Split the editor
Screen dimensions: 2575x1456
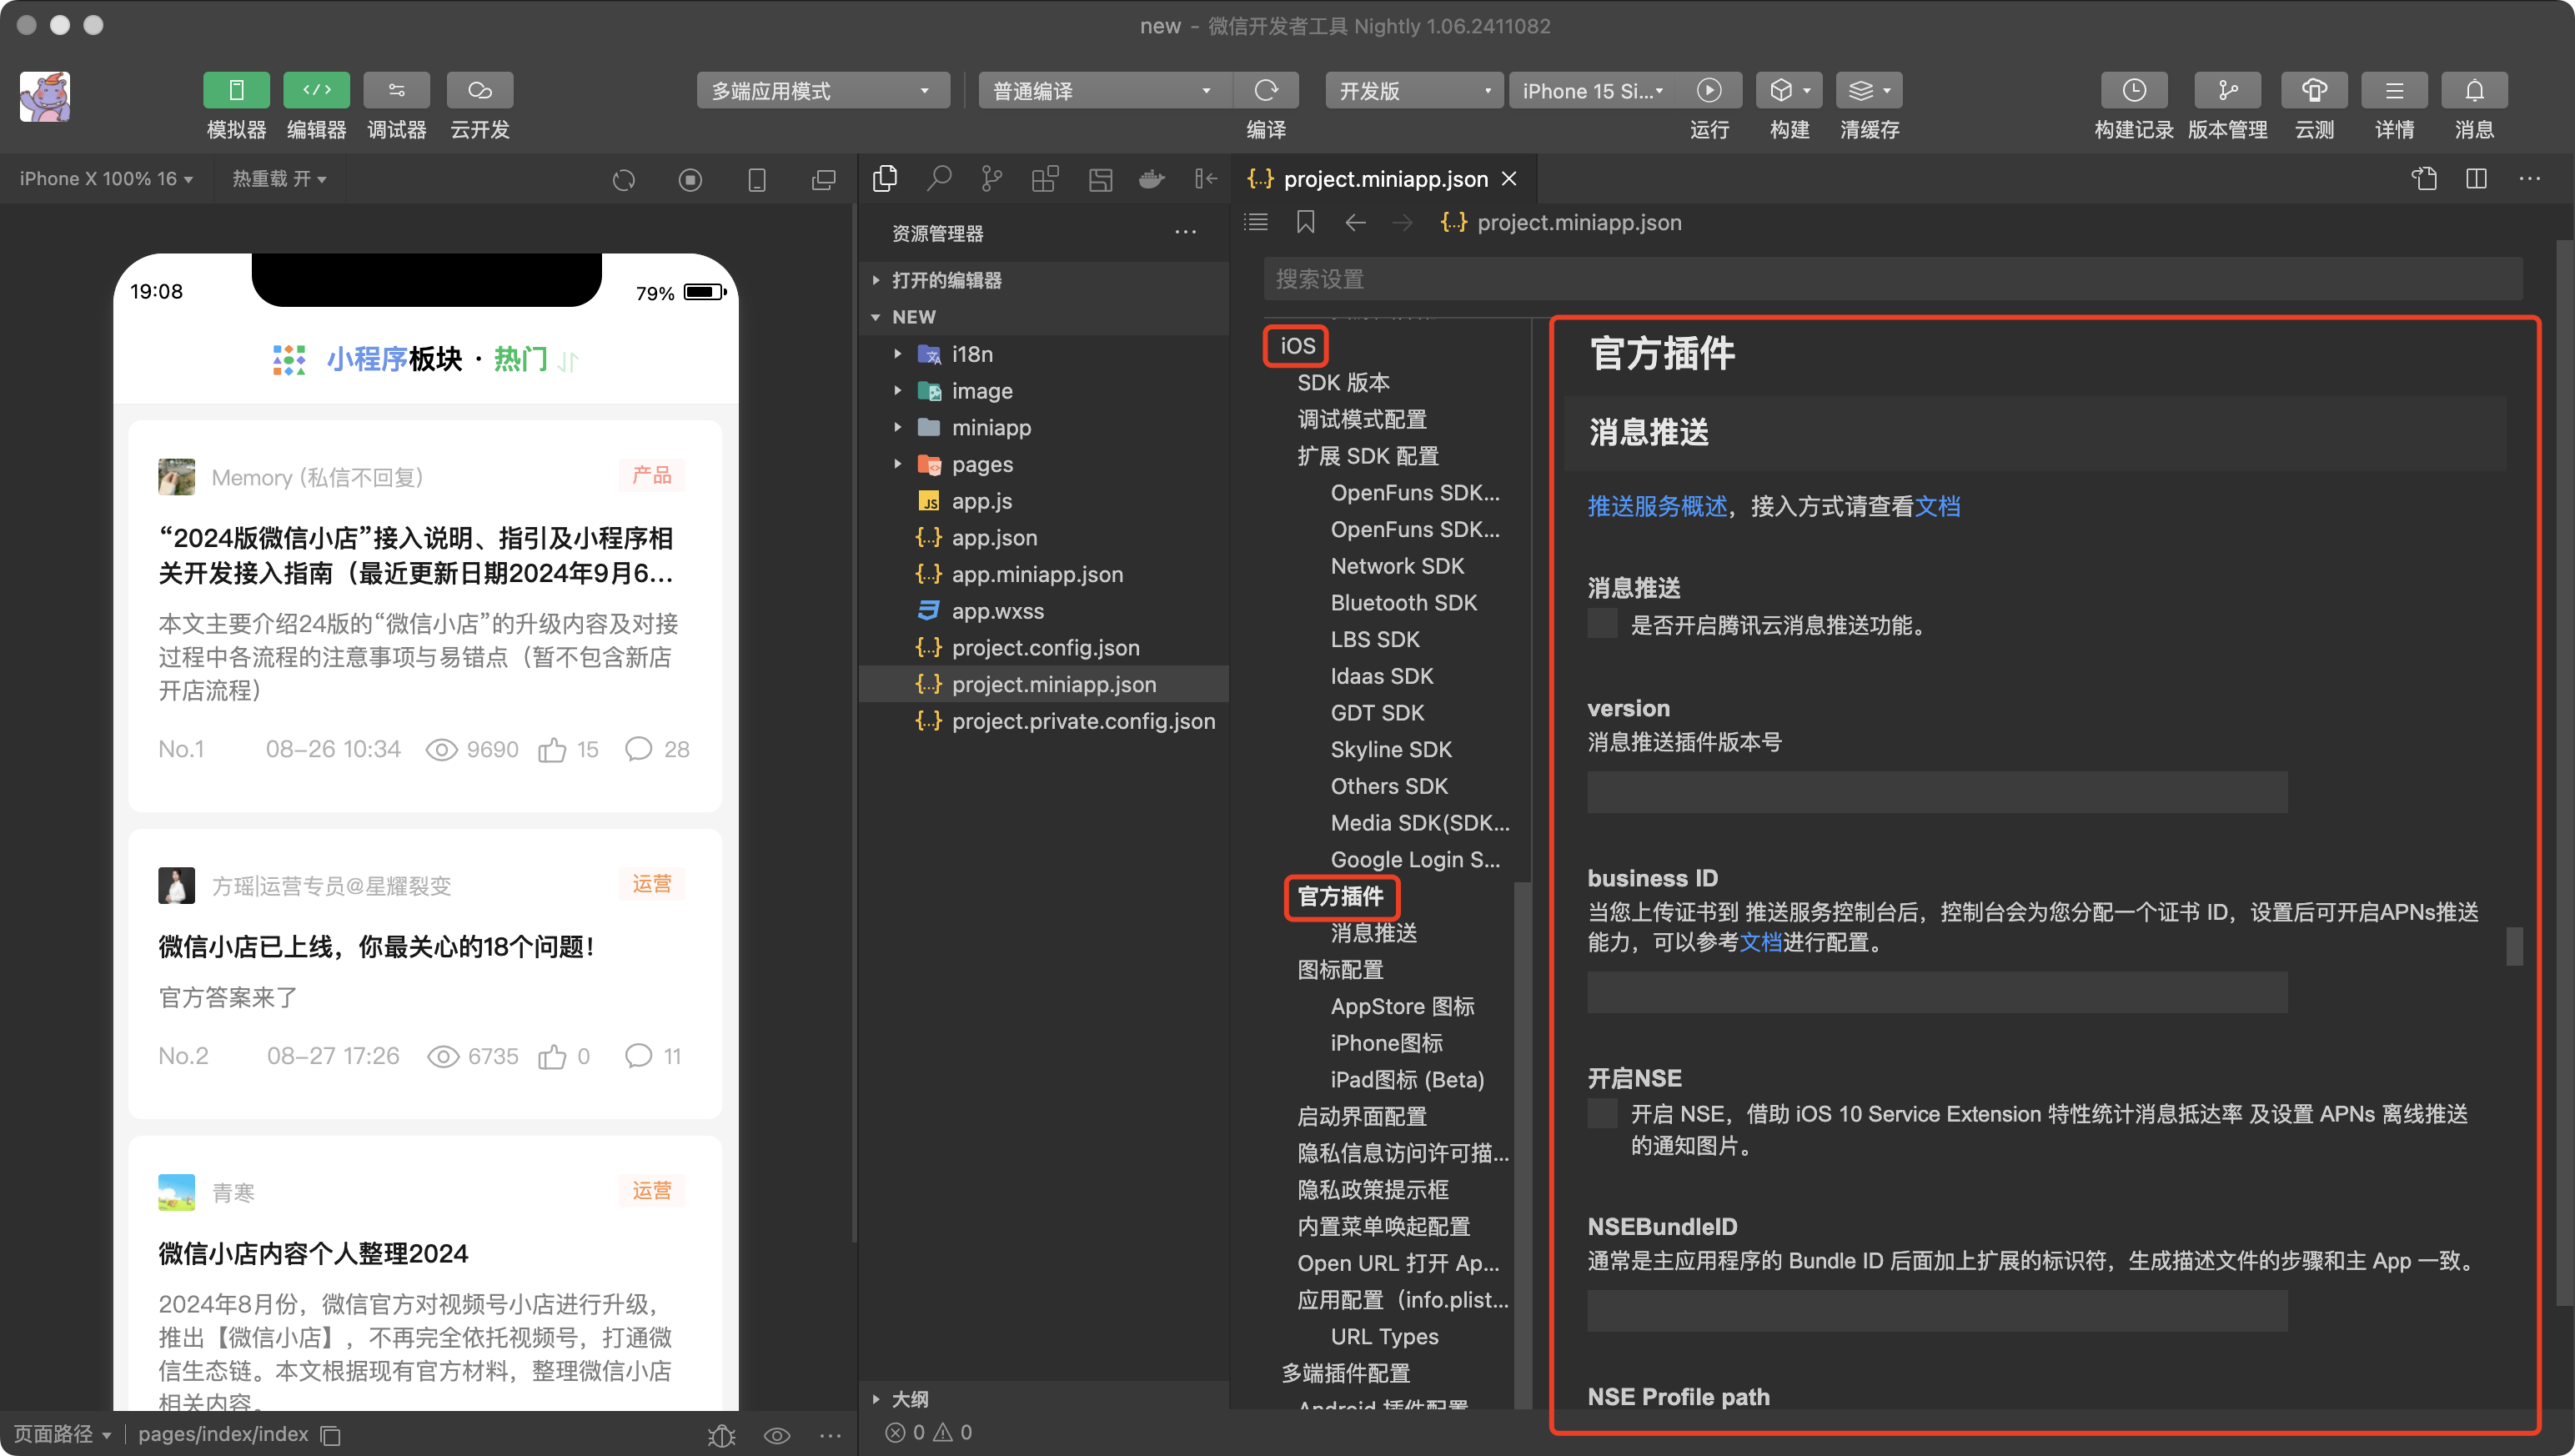pyautogui.click(x=2477, y=179)
